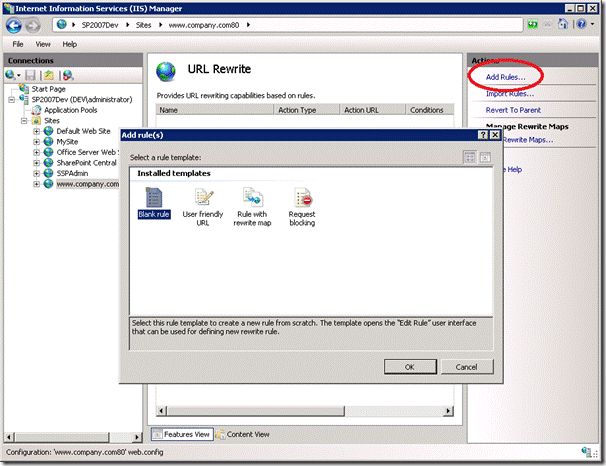Screen dimensions: 606x466
Task: Click View Rewrite Maps link
Action: pyautogui.click(x=528, y=140)
